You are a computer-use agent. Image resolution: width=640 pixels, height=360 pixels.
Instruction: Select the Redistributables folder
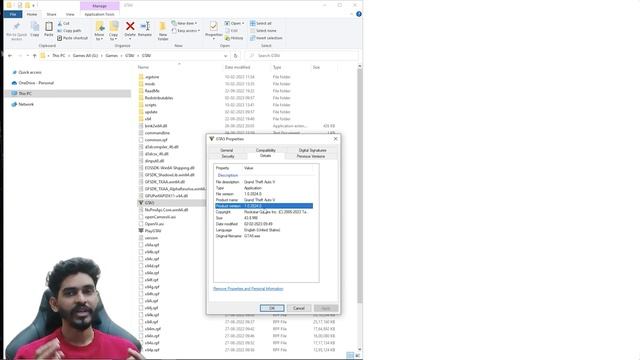point(156,98)
